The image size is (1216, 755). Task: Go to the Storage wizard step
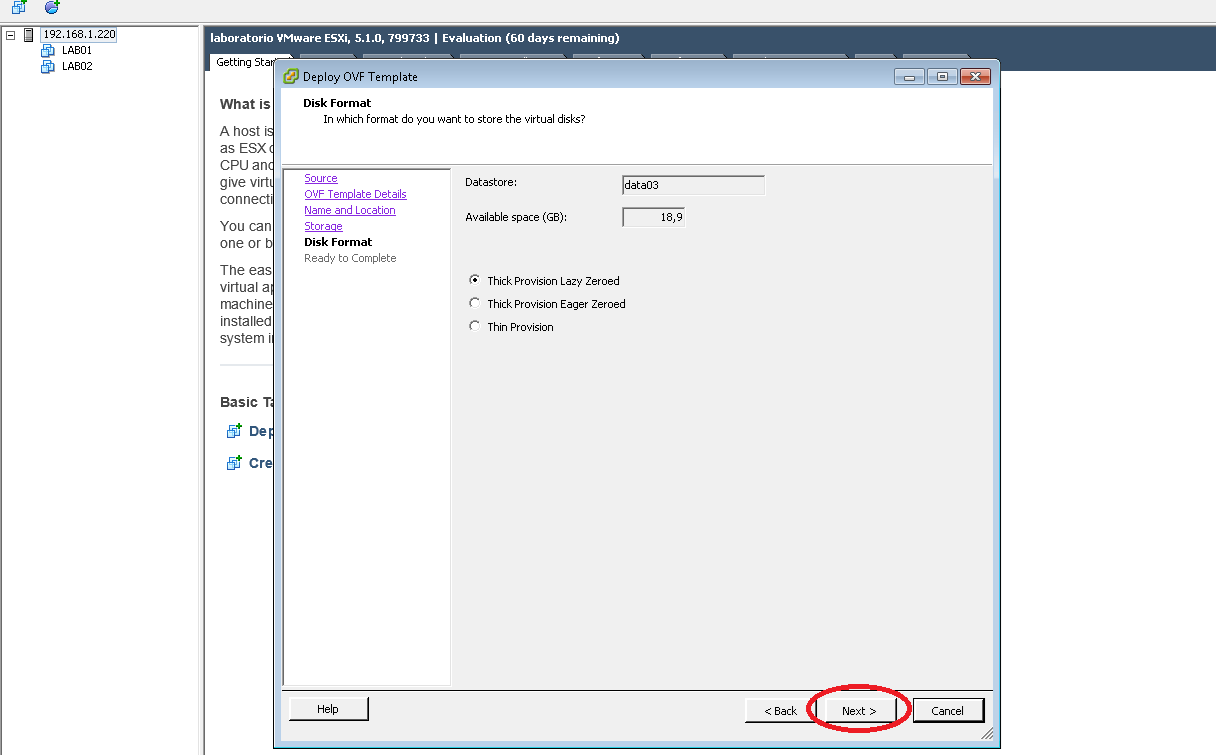coord(323,226)
